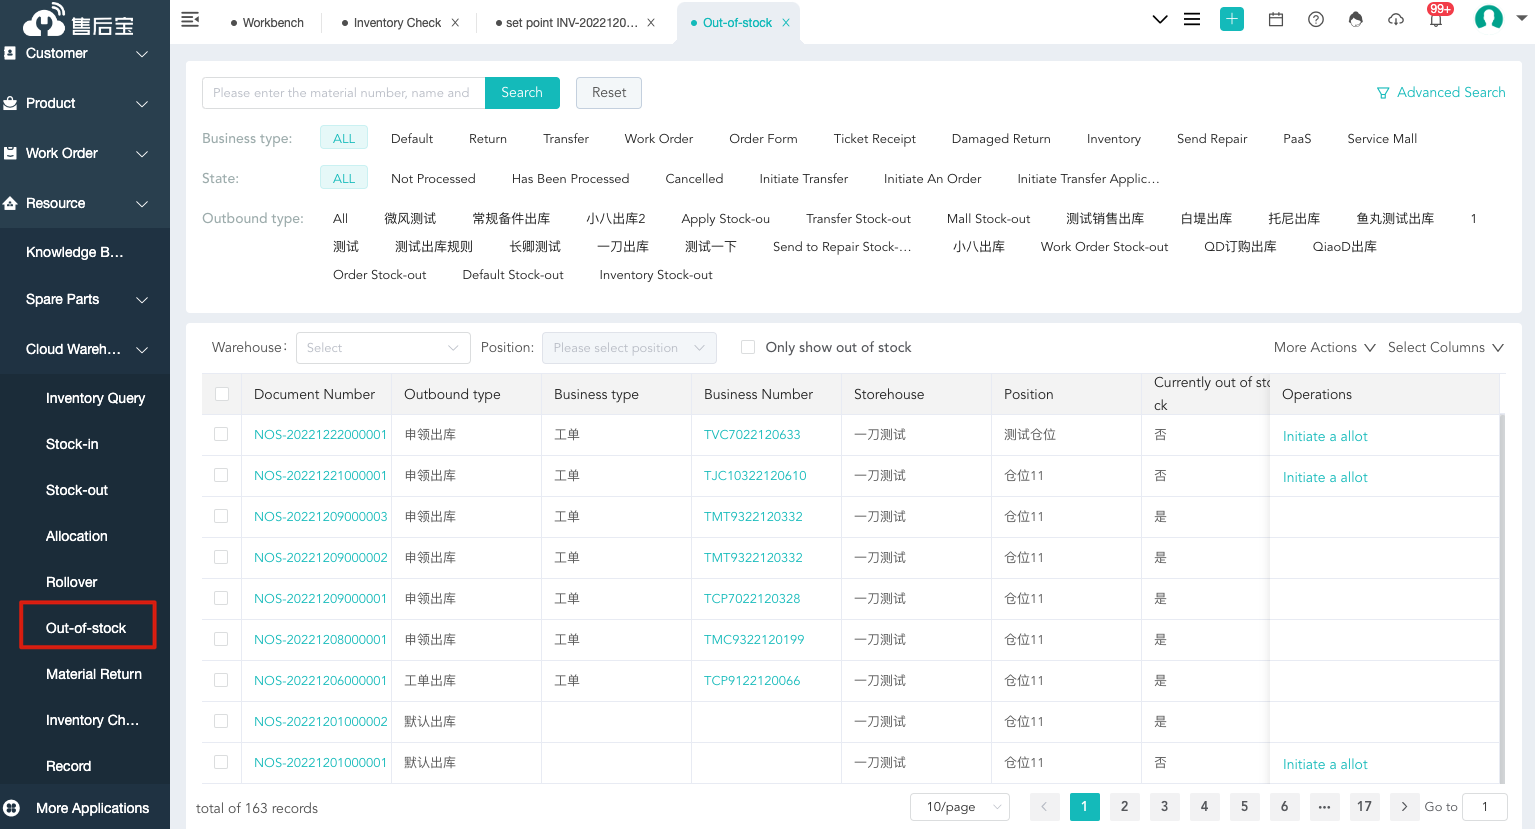The image size is (1535, 829).
Task: Open Material Return in the sidebar
Action: [x=94, y=674]
